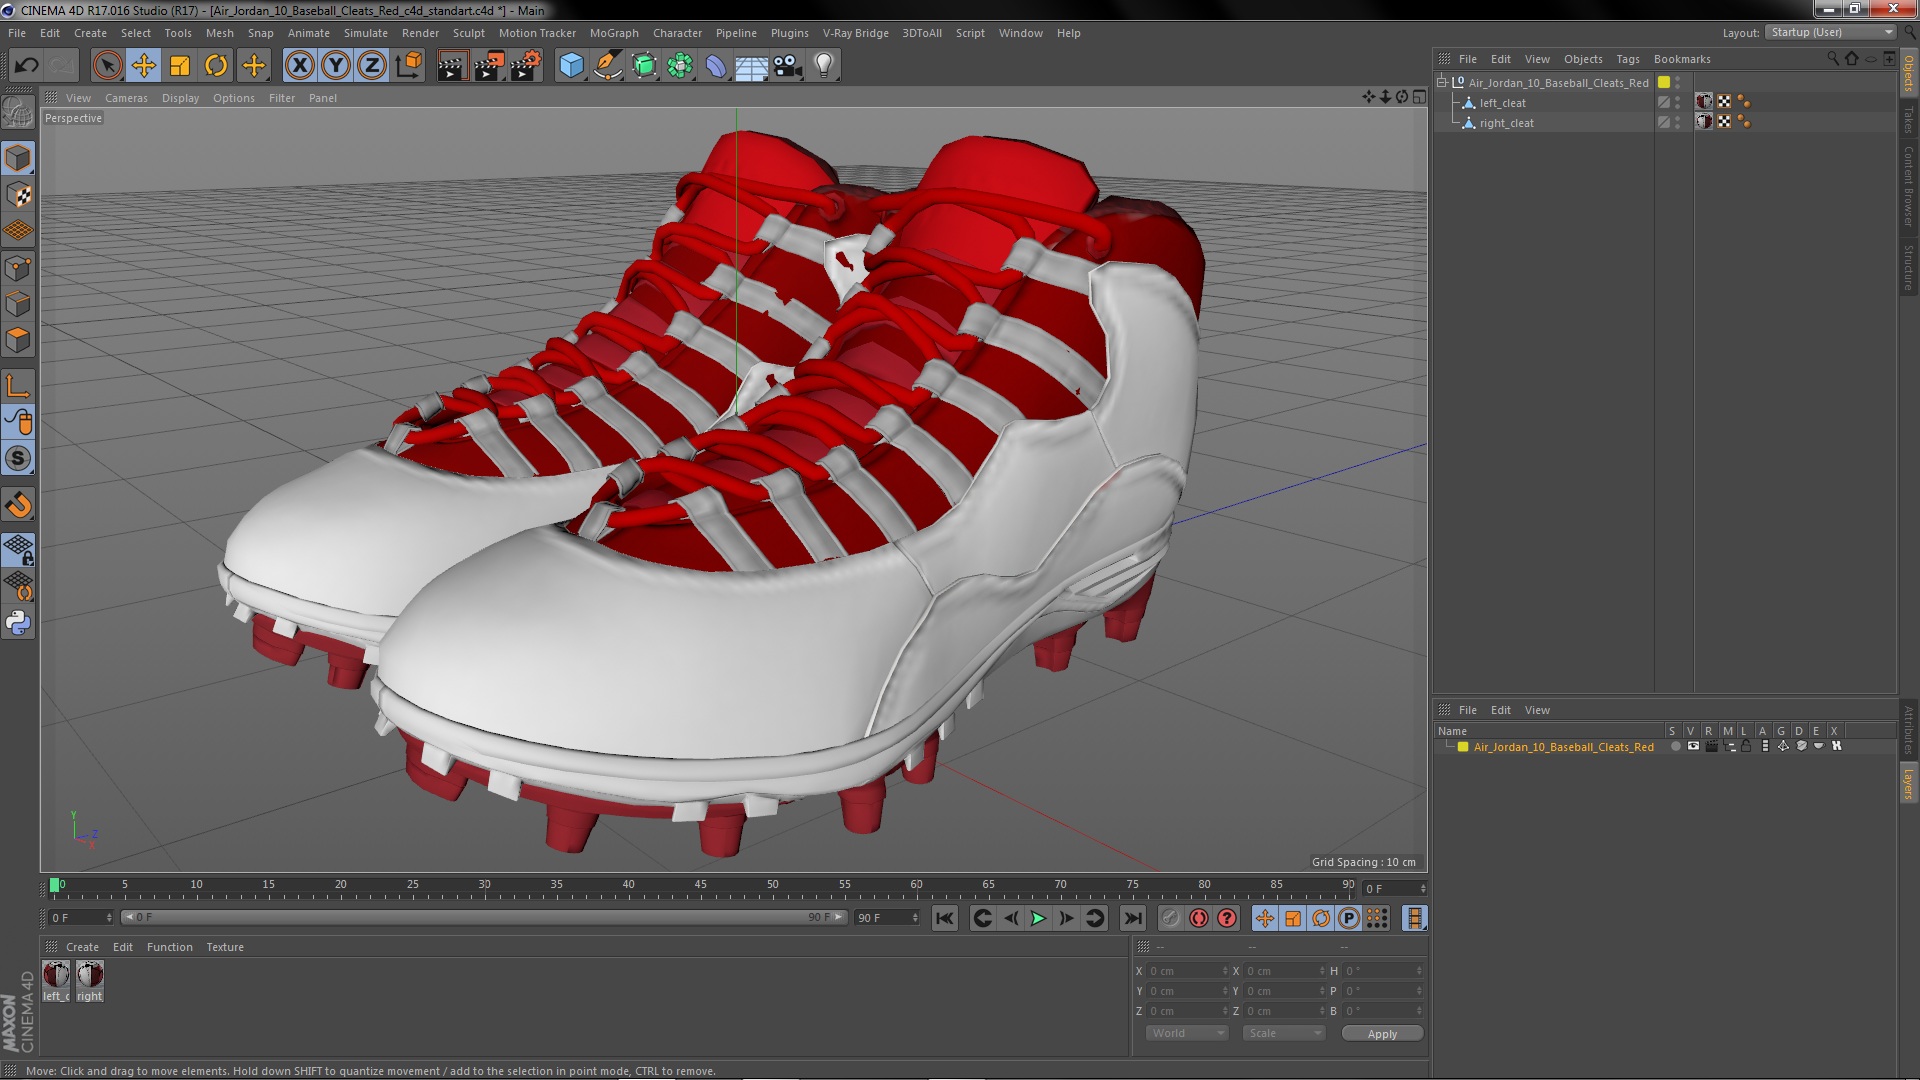The height and width of the screenshot is (1080, 1920).
Task: Add a Camera object icon
Action: pyautogui.click(x=788, y=66)
